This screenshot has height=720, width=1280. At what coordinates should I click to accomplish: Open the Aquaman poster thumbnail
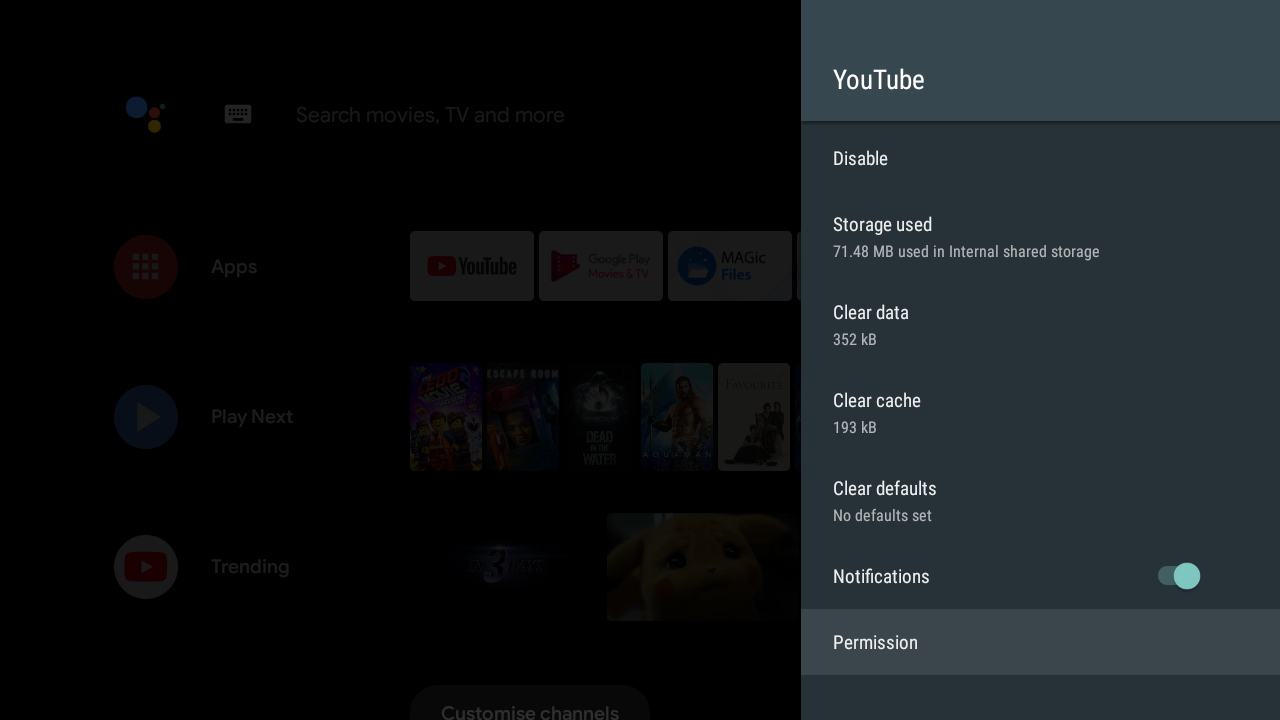coord(677,417)
